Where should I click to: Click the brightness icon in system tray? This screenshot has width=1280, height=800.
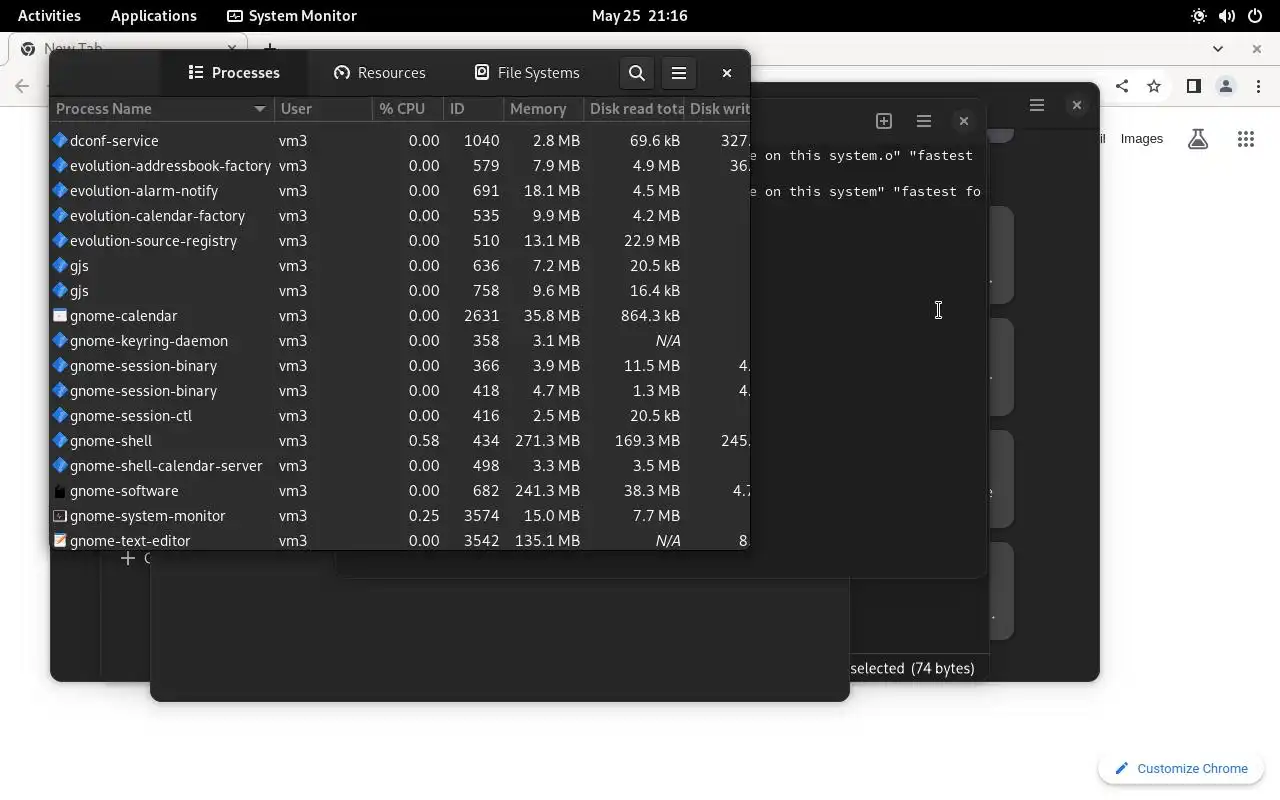[x=1199, y=15]
